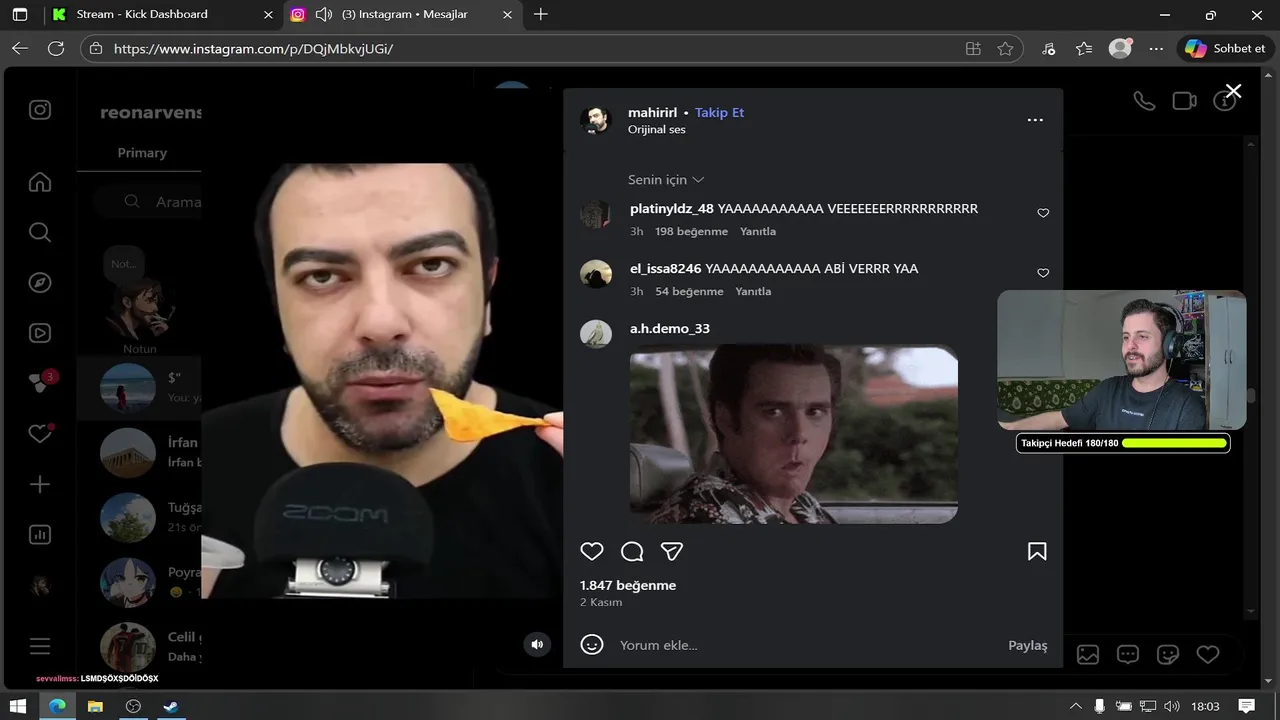Open Edge Settings and more menu

click(1156, 48)
